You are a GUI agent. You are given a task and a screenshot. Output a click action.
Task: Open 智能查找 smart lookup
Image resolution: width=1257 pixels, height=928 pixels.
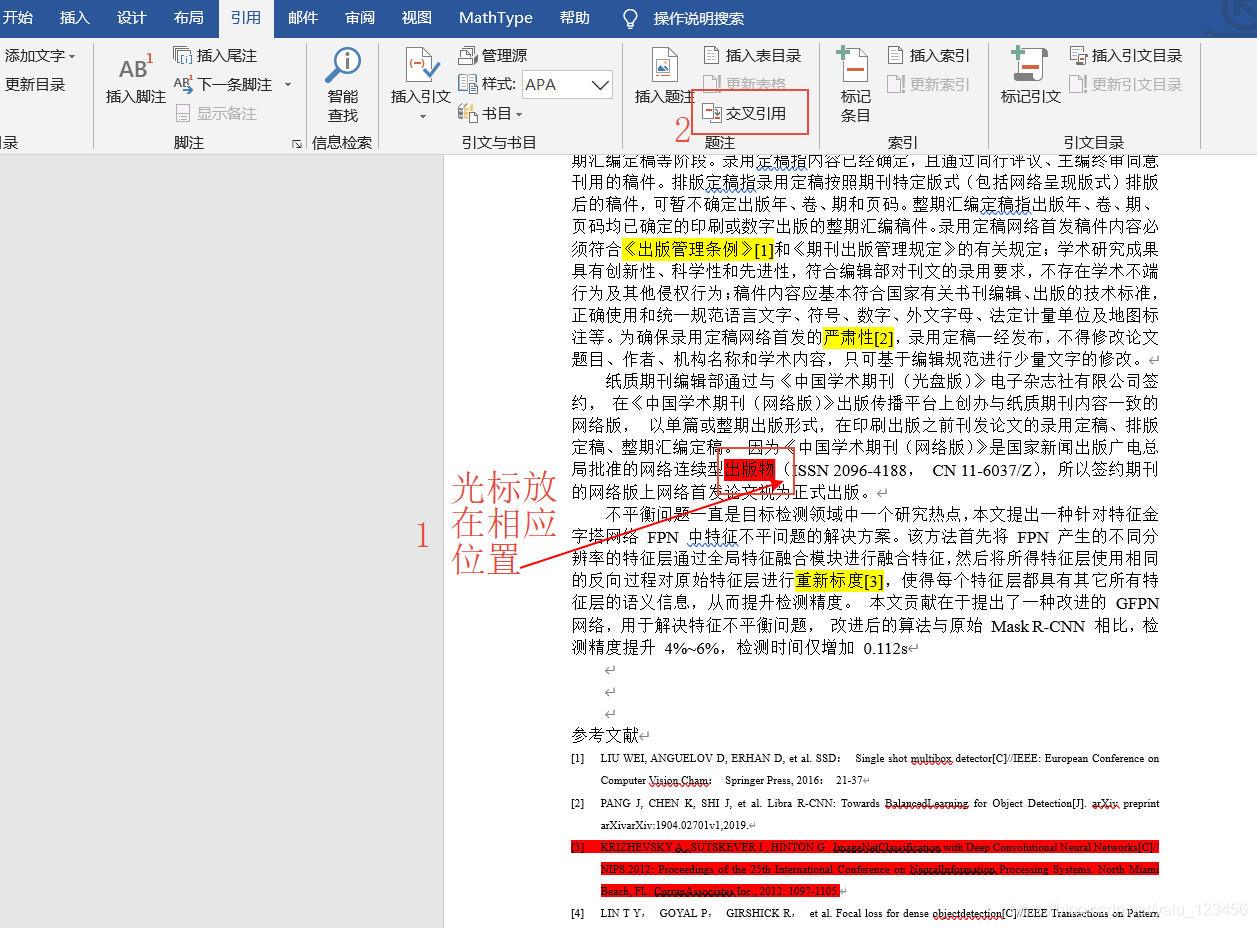[343, 86]
